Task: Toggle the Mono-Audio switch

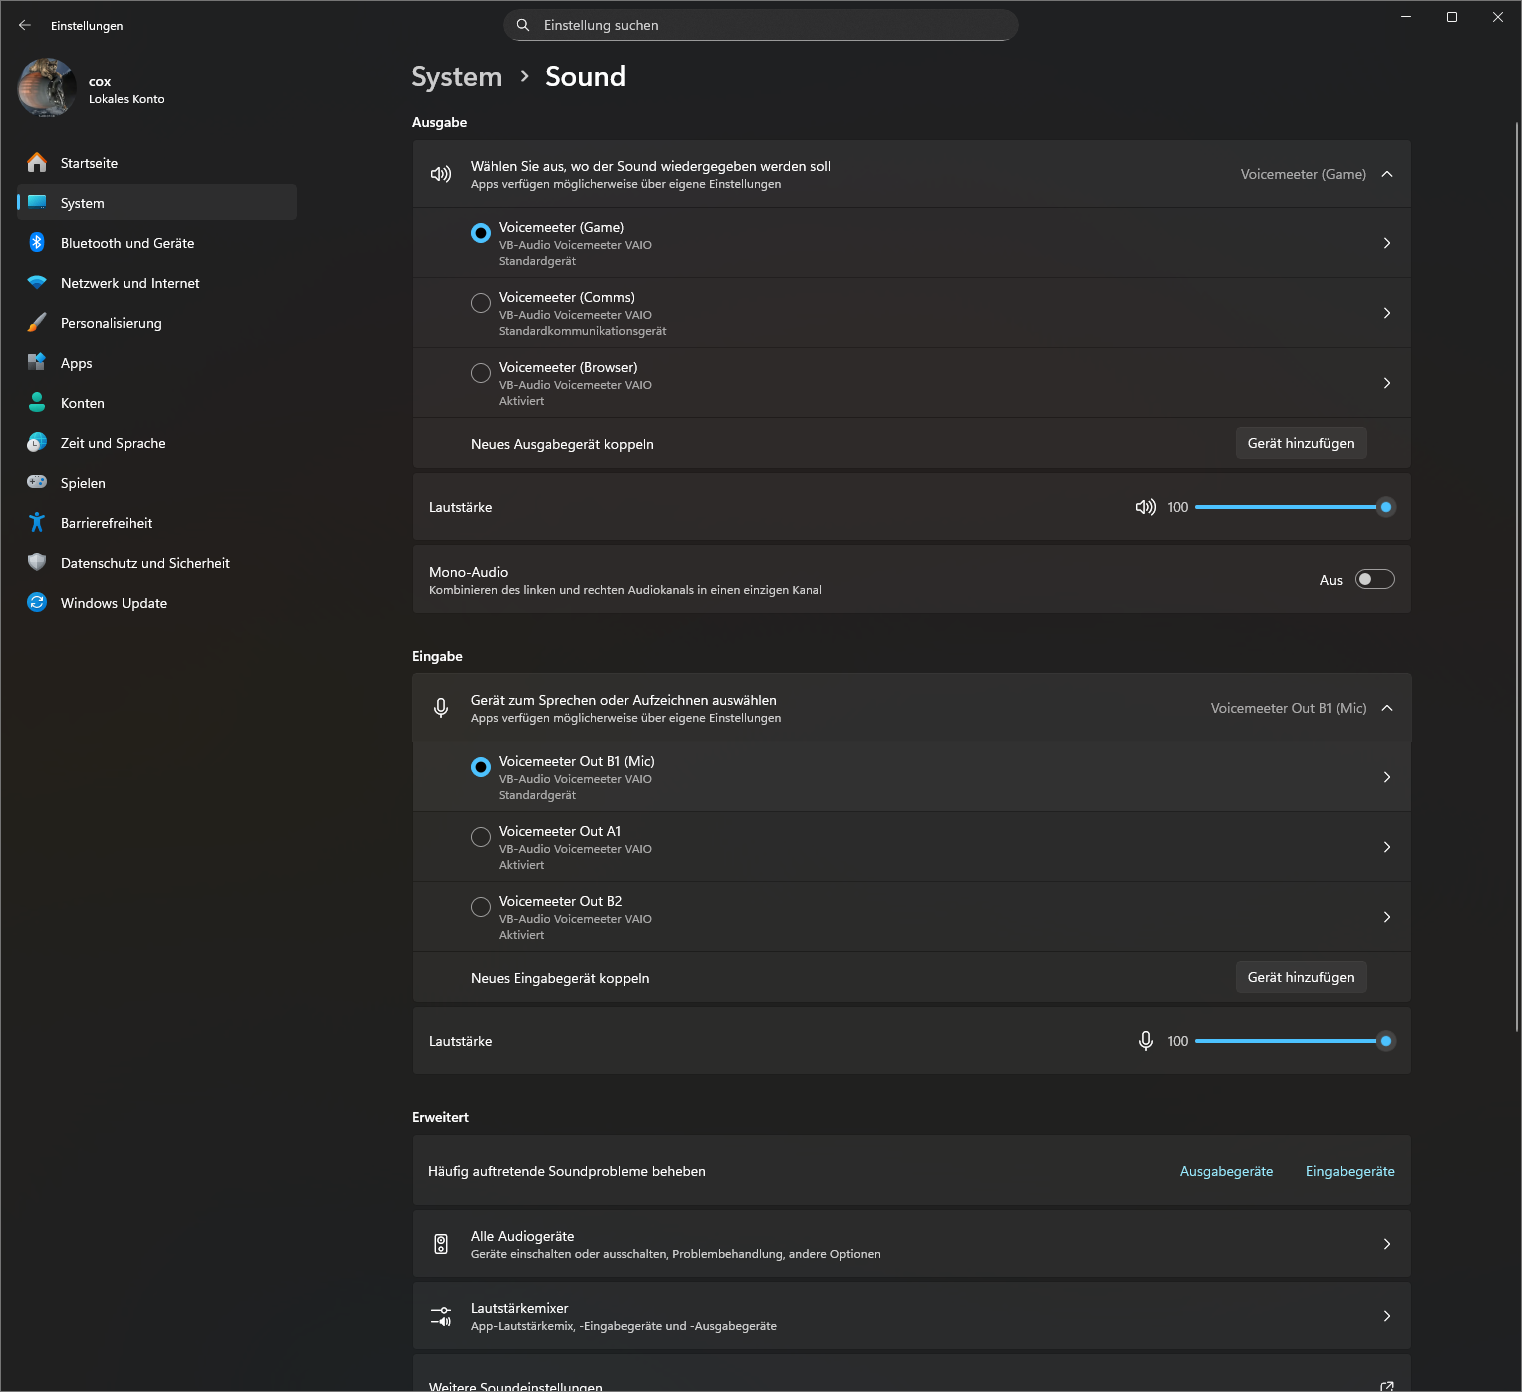Action: (1374, 579)
